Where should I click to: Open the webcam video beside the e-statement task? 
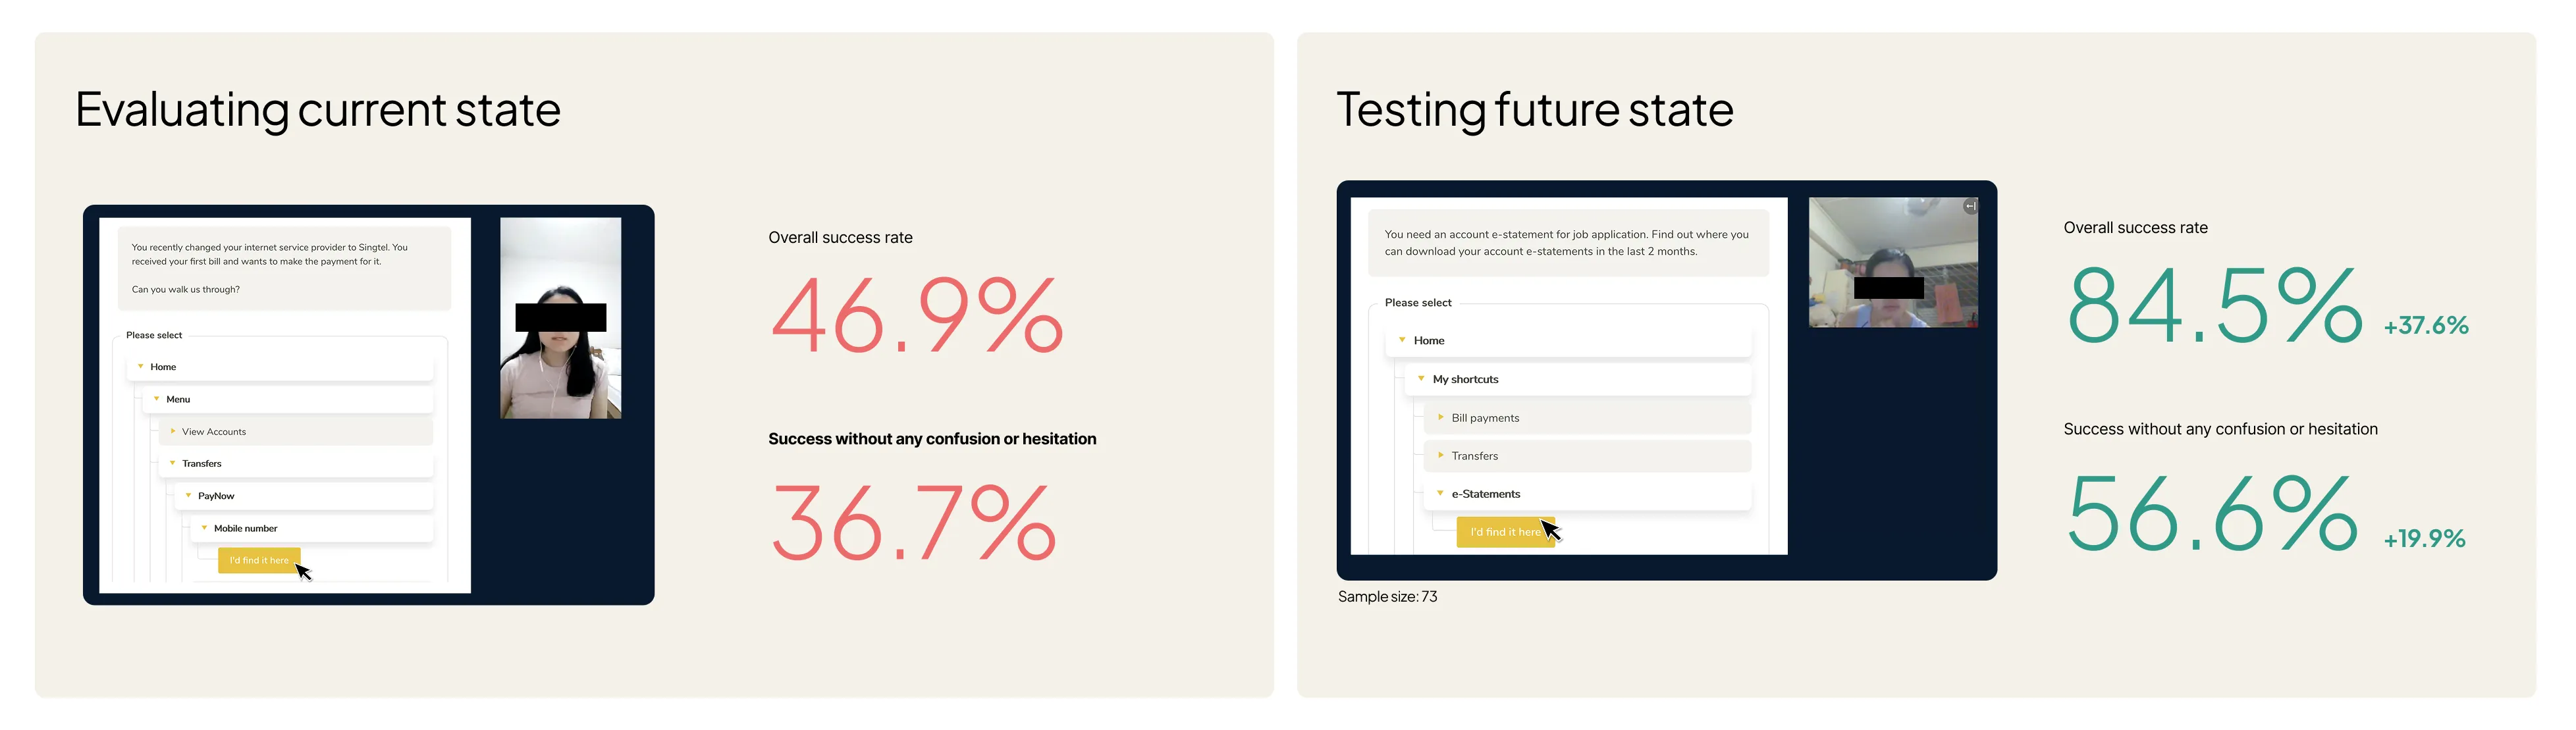point(1893,262)
